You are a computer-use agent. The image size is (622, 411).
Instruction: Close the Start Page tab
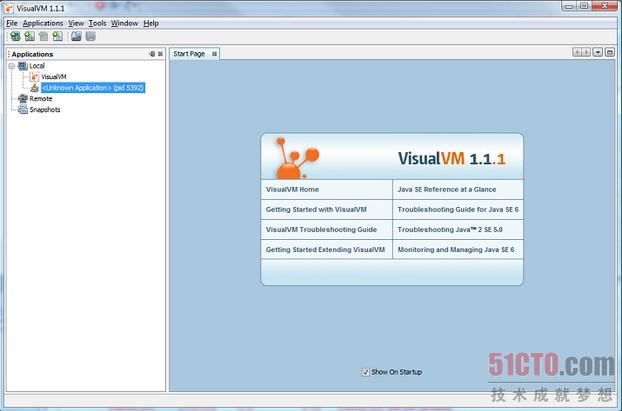(x=214, y=54)
